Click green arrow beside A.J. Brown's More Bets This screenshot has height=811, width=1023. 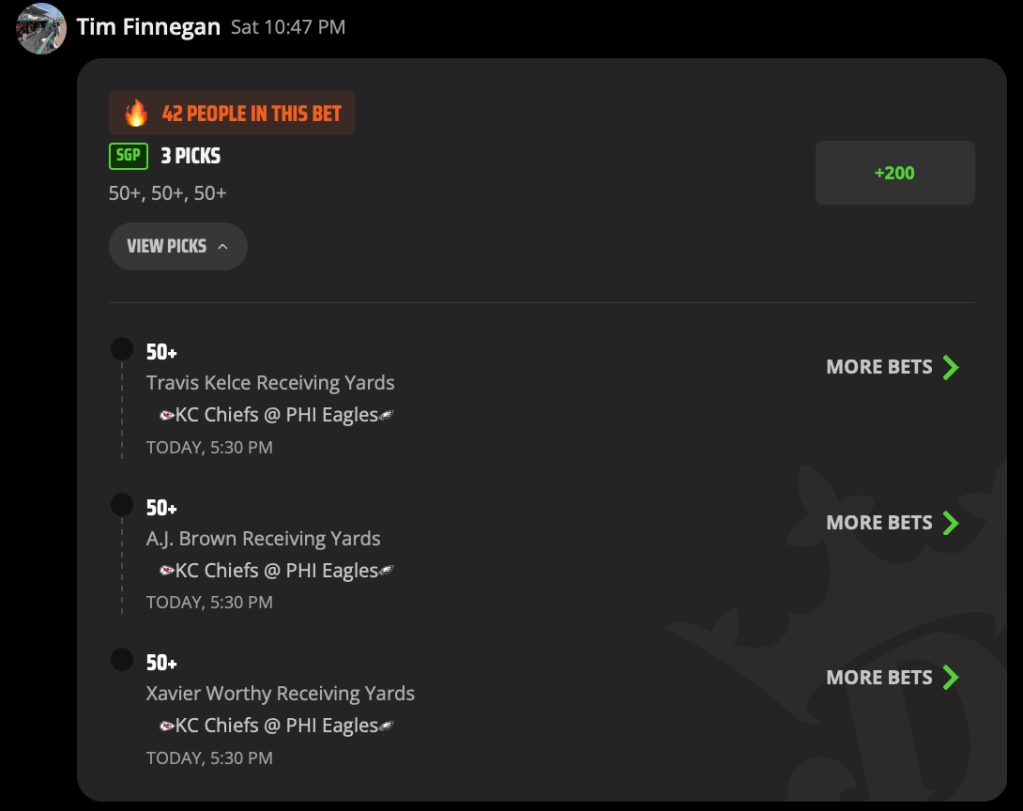951,523
